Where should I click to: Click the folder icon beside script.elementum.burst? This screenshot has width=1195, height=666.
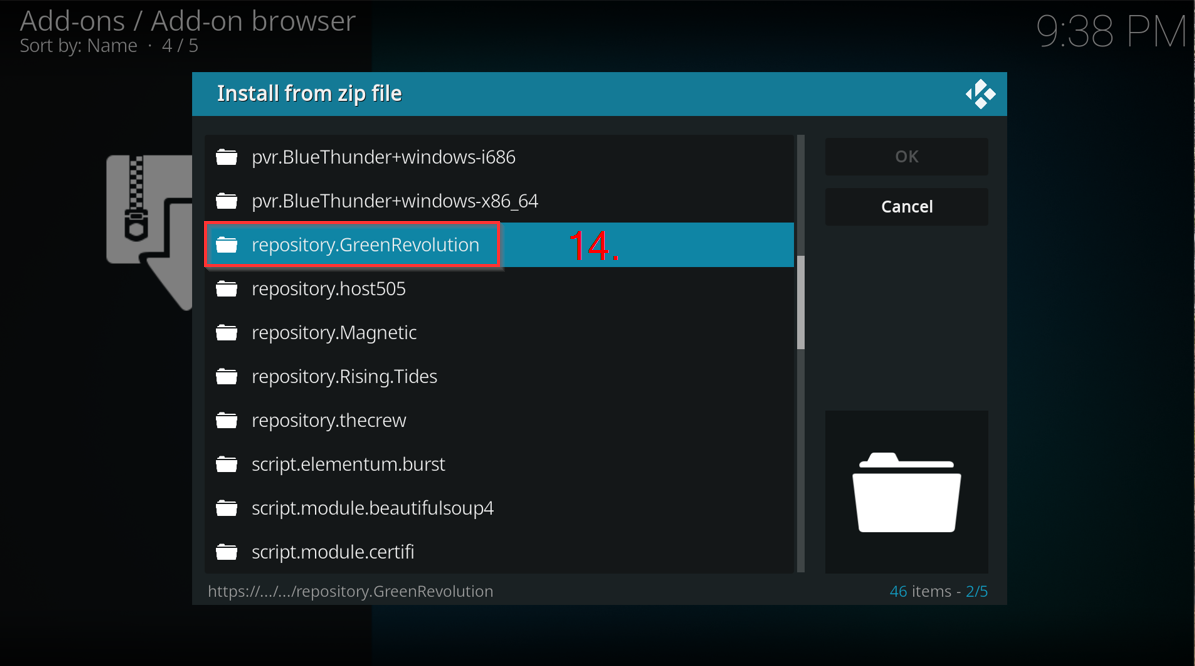[226, 464]
